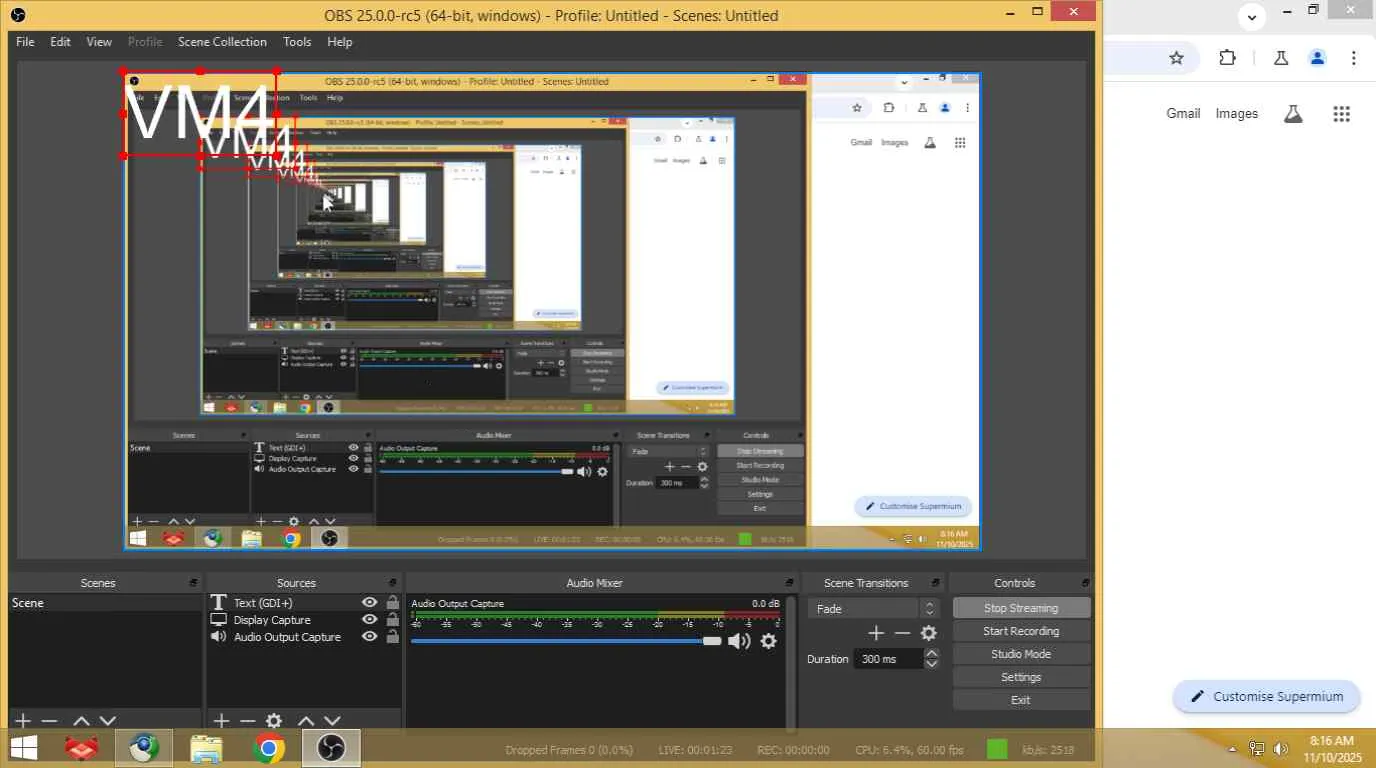
Task: Pop out the Scenes dock panel
Action: (193, 583)
